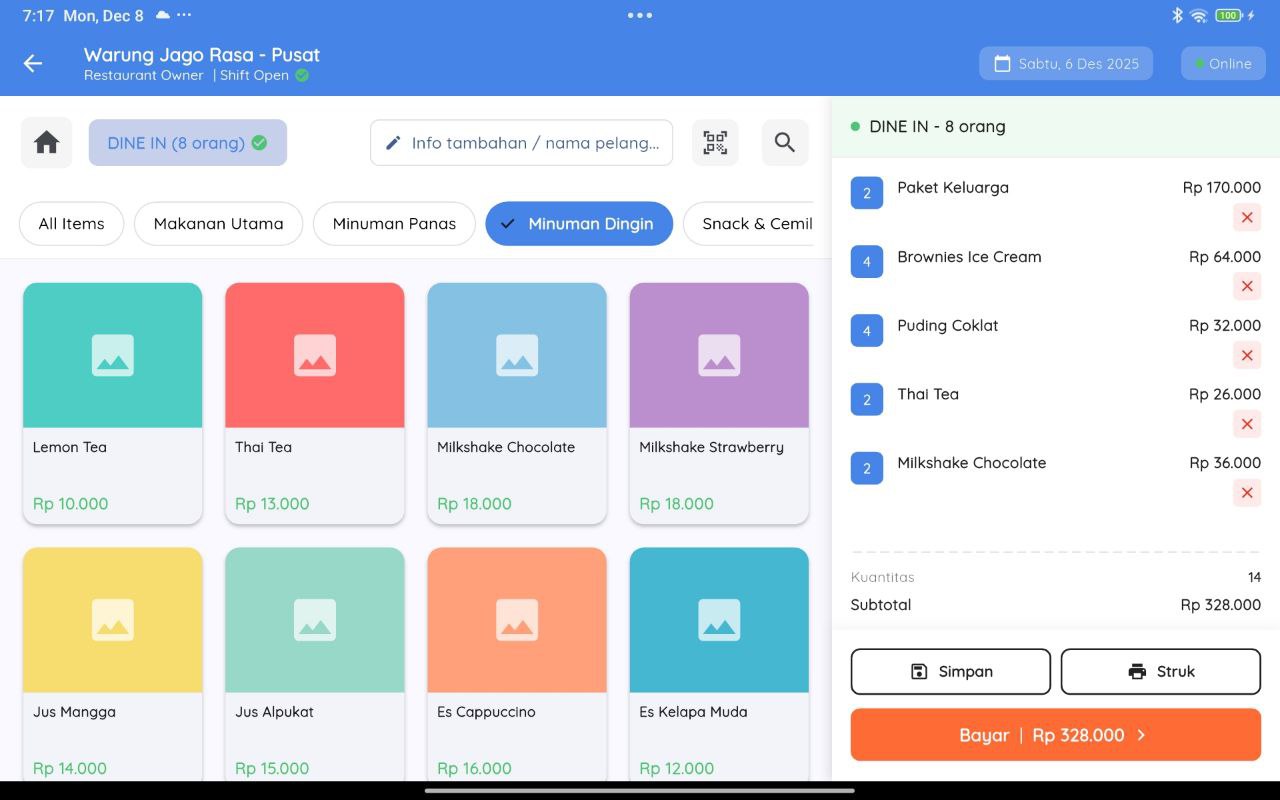The width and height of the screenshot is (1280, 800).
Task: Open the DINE IN (8 orang) selector
Action: click(187, 142)
